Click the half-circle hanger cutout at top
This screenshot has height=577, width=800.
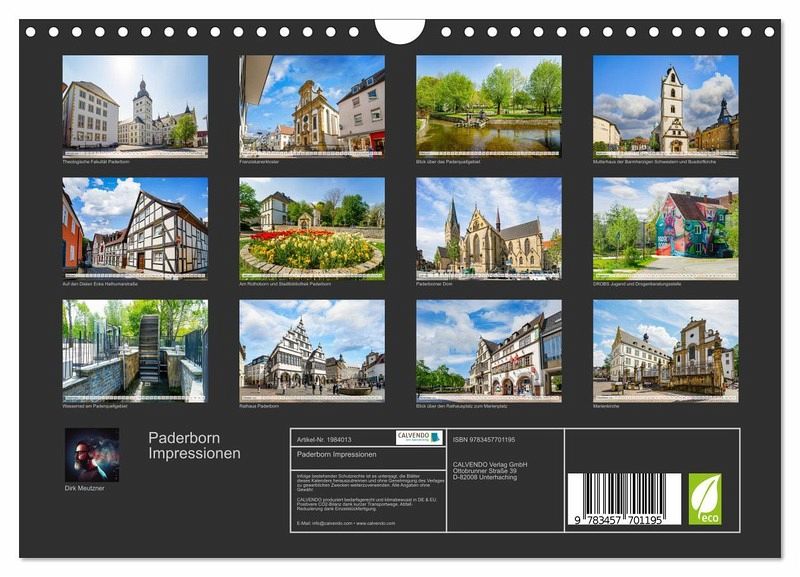click(x=399, y=31)
